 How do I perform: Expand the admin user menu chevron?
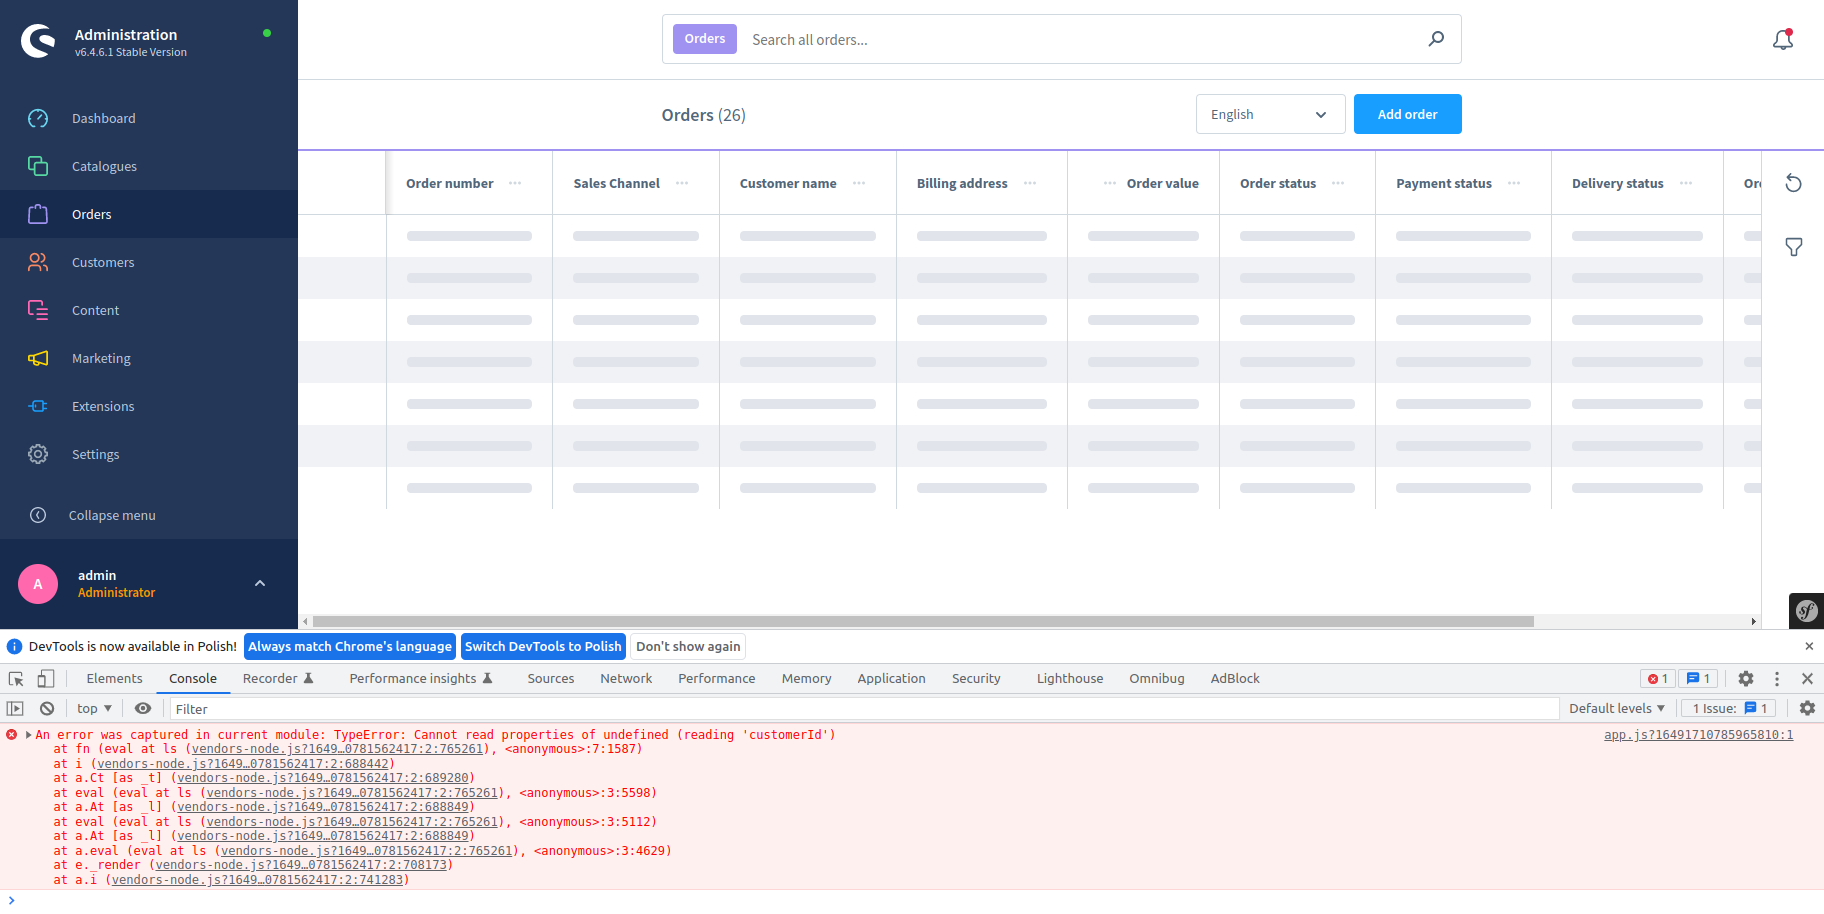[260, 583]
